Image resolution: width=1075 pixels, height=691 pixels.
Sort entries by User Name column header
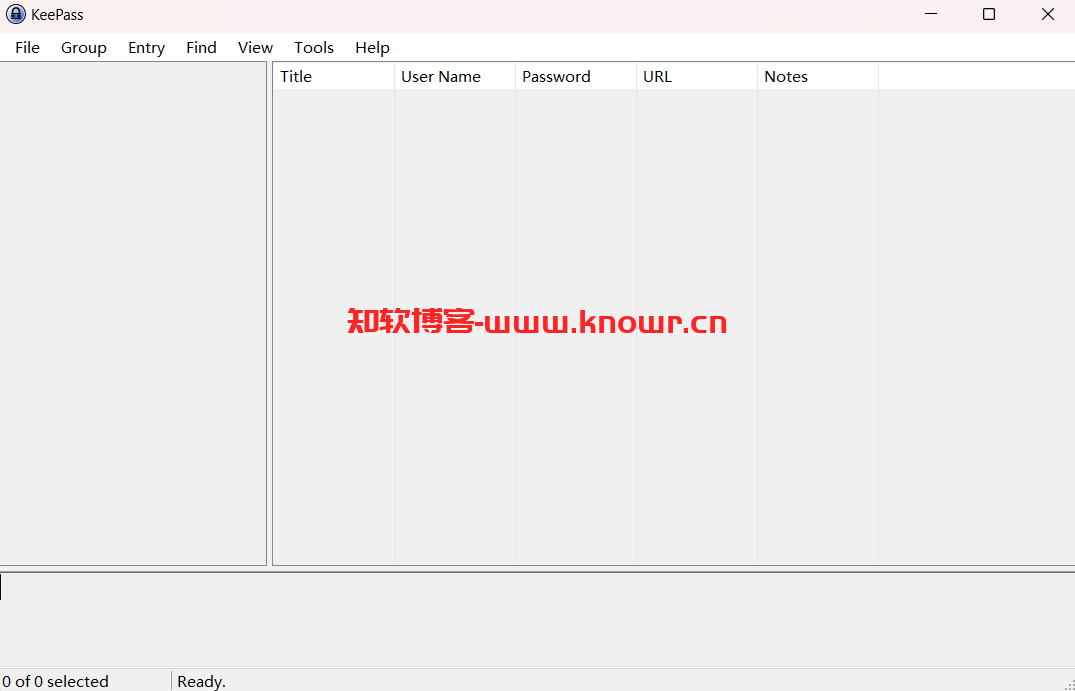455,76
